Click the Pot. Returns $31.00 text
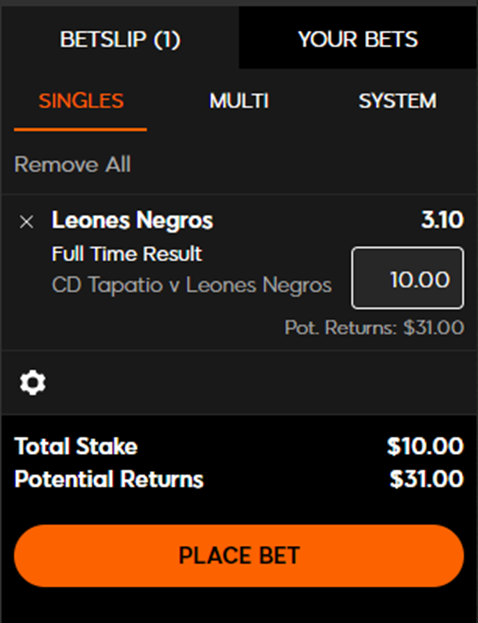478x623 pixels. (x=374, y=328)
